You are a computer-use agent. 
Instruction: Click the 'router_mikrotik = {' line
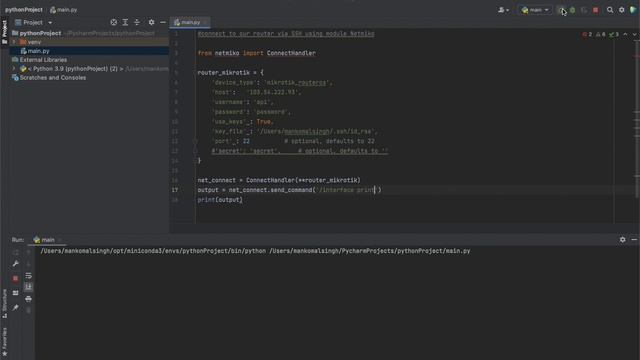point(231,73)
